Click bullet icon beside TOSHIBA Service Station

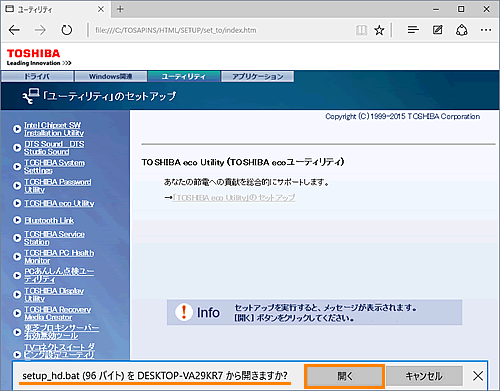(17, 238)
